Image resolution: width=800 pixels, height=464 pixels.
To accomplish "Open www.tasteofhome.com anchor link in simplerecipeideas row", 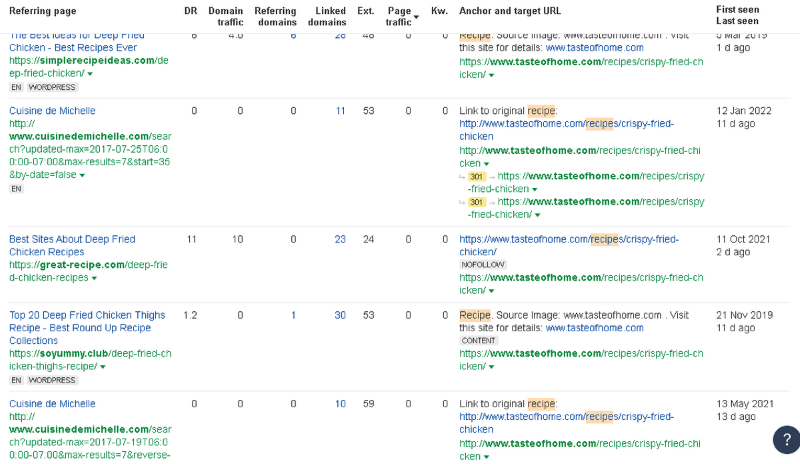I will [x=594, y=48].
